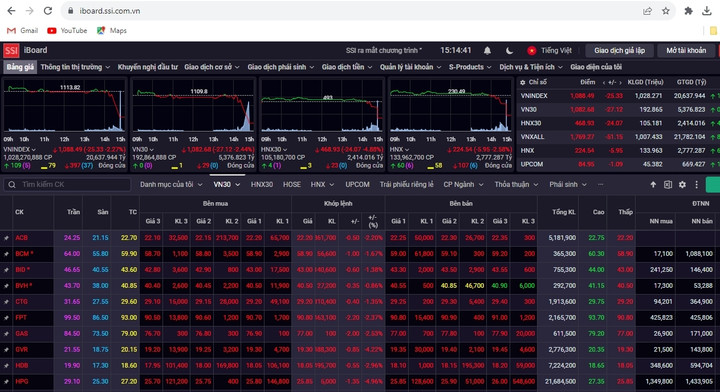Click Giao dịch giả lập button
720x392 pixels.
click(x=619, y=50)
